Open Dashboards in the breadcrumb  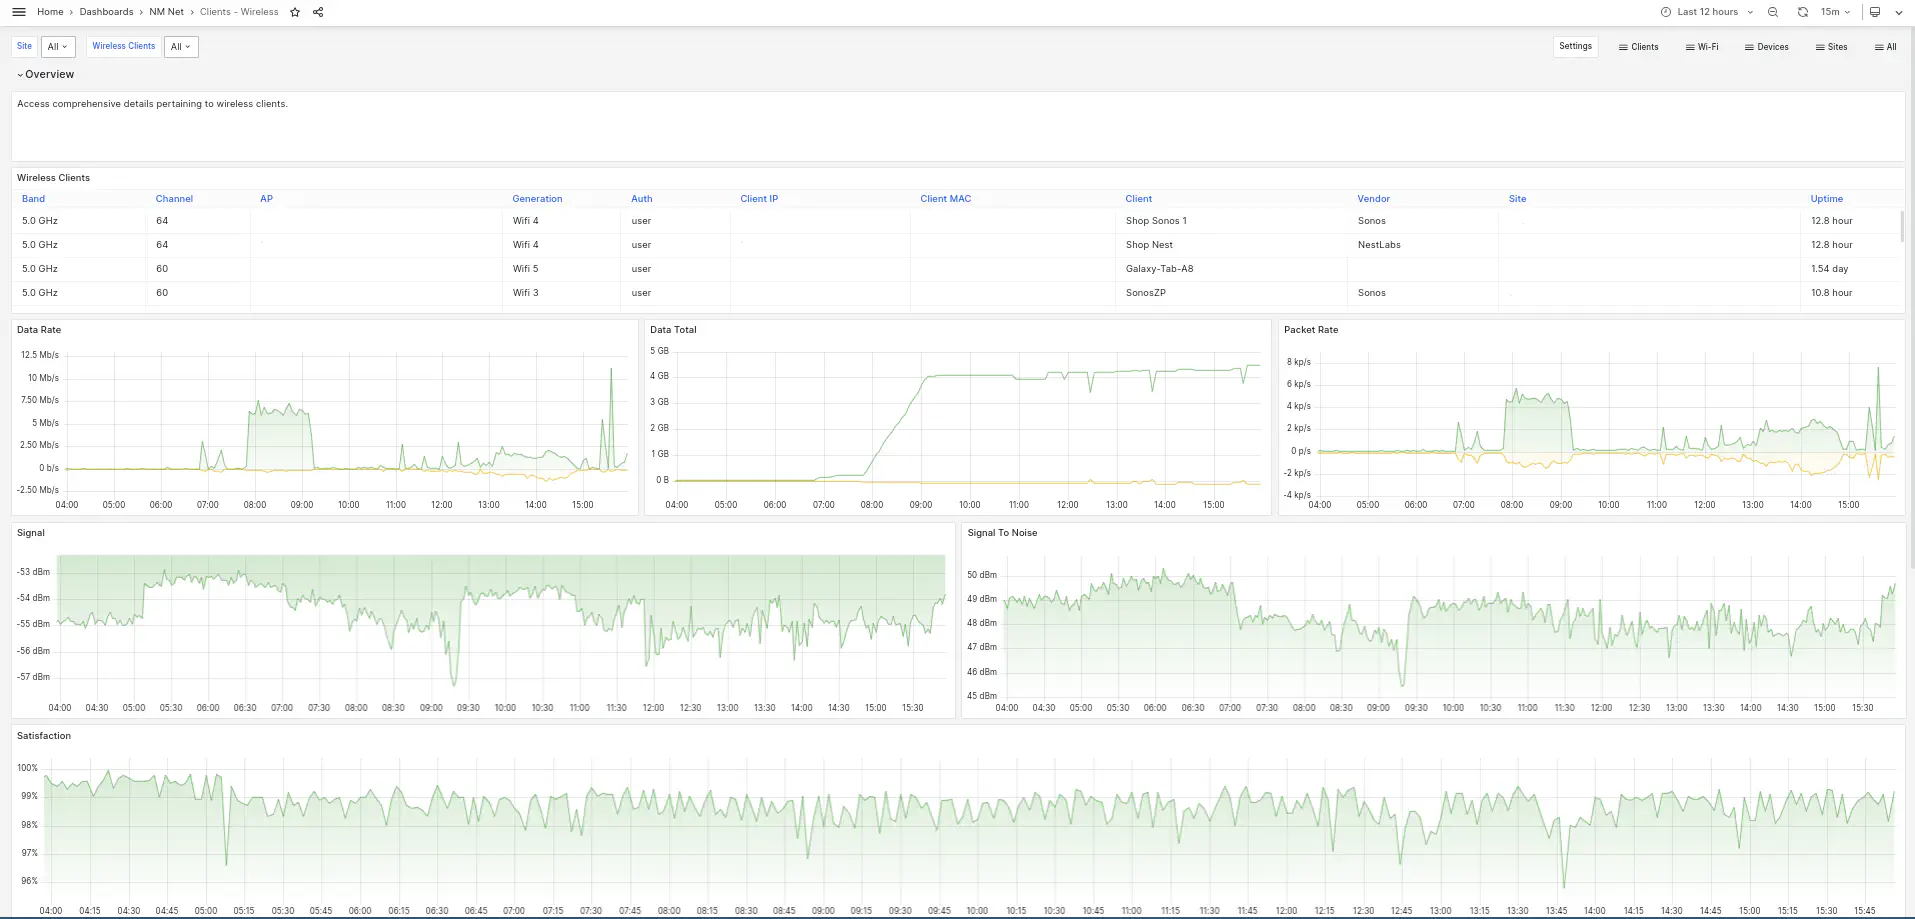tap(106, 12)
